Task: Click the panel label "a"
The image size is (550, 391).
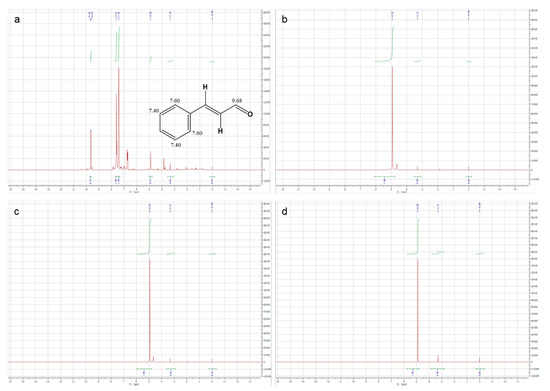Action: click(x=17, y=20)
